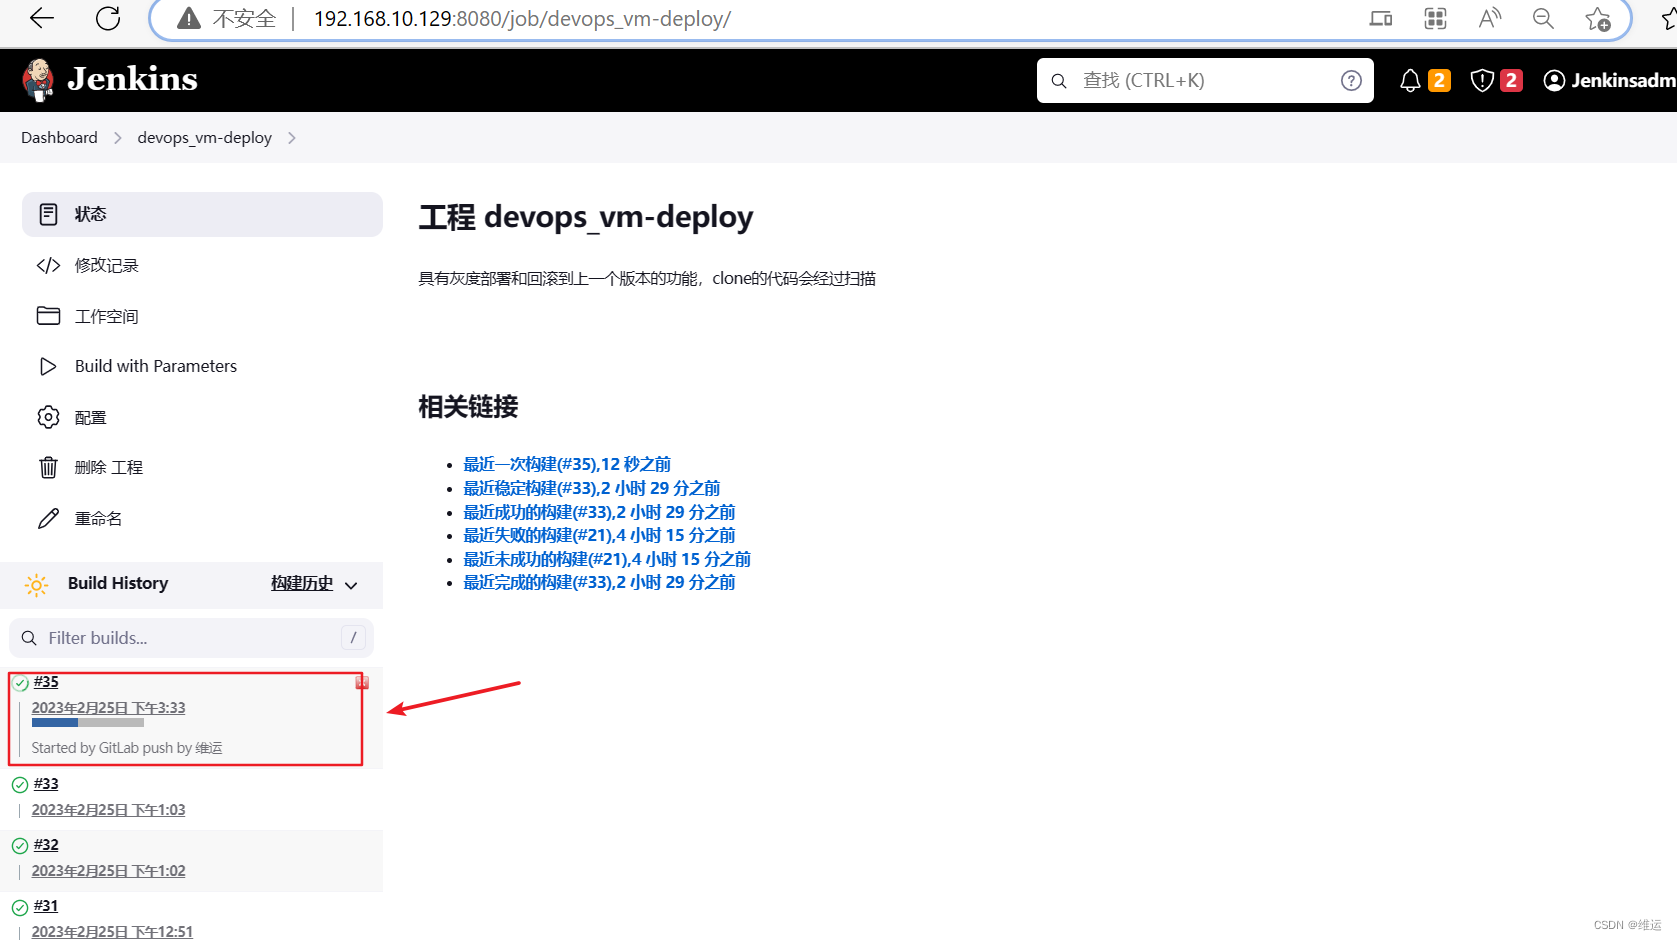Open the security shield warnings icon
The image size is (1677, 940).
tap(1482, 81)
